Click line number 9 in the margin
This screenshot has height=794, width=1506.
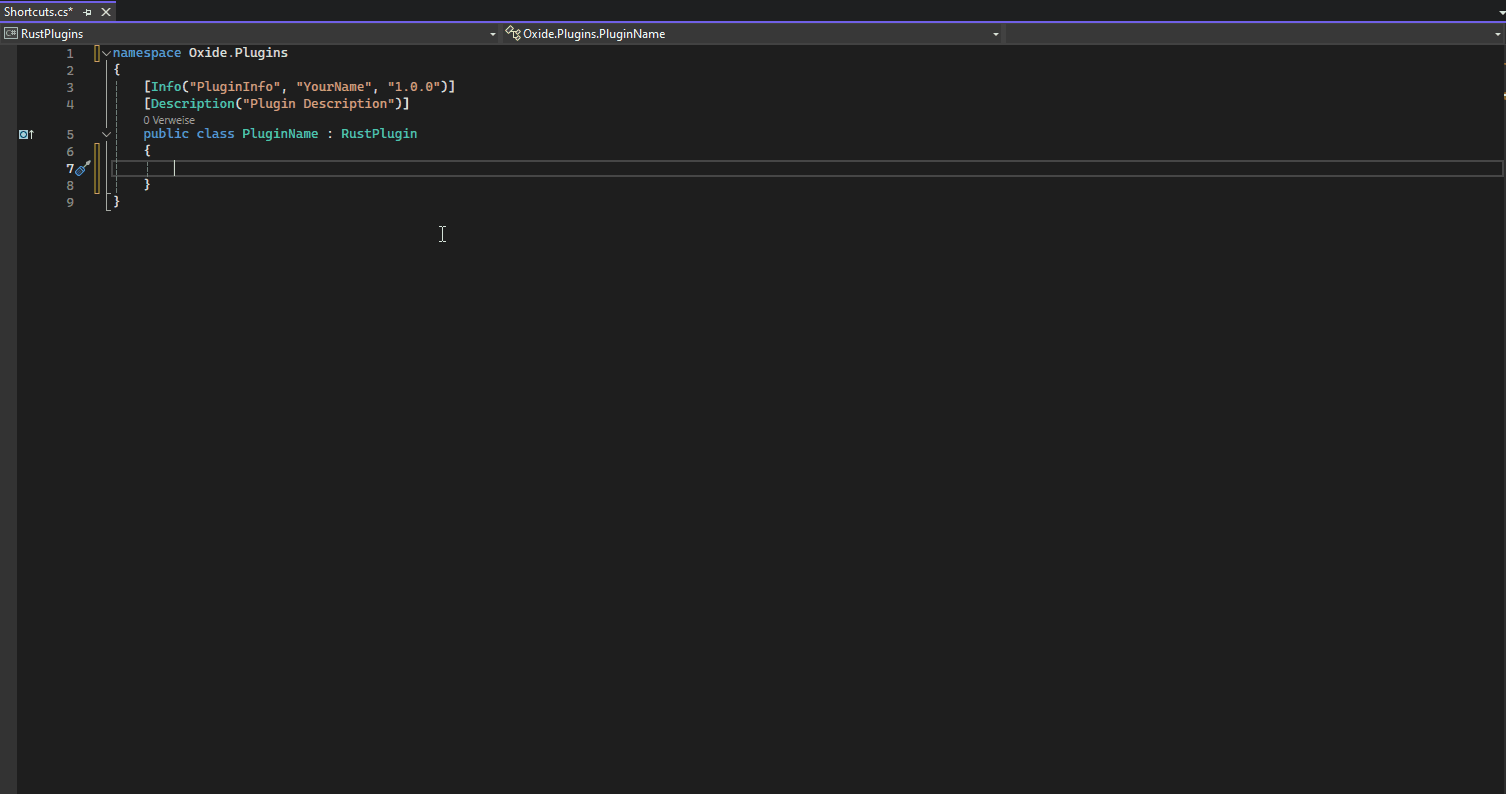click(70, 202)
